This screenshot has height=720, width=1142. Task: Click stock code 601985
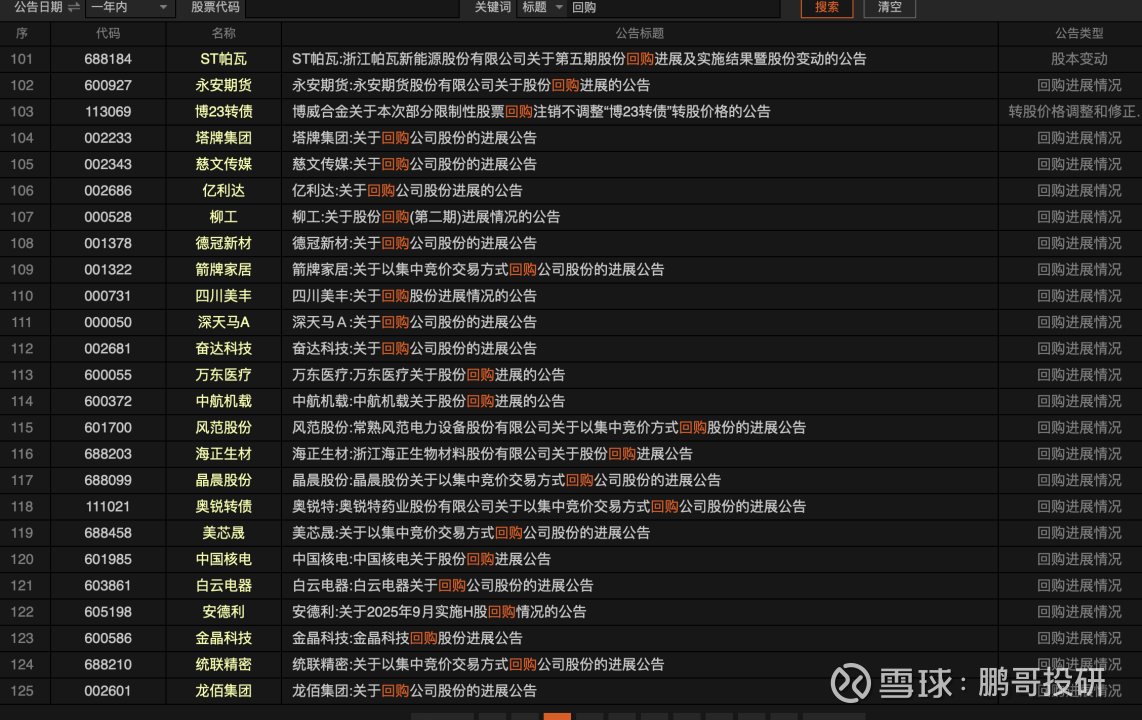coord(108,559)
